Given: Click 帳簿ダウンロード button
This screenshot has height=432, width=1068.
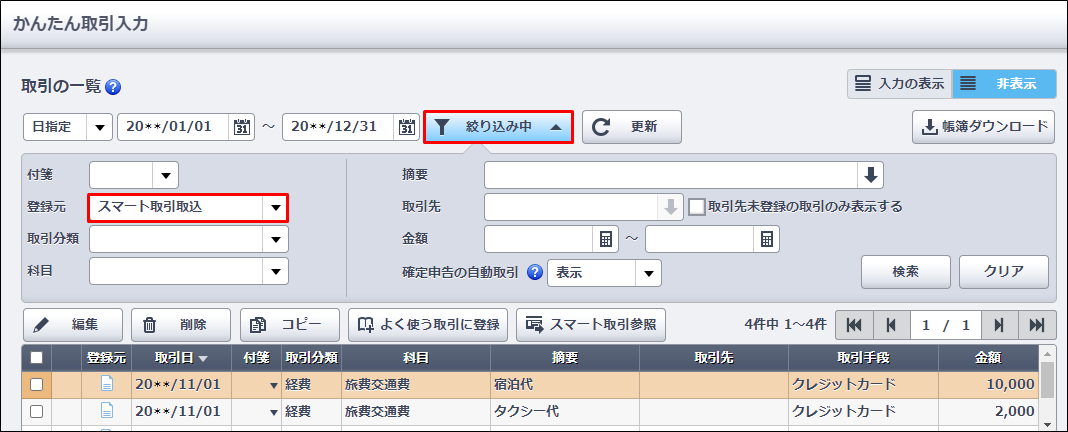Looking at the screenshot, I should (984, 127).
